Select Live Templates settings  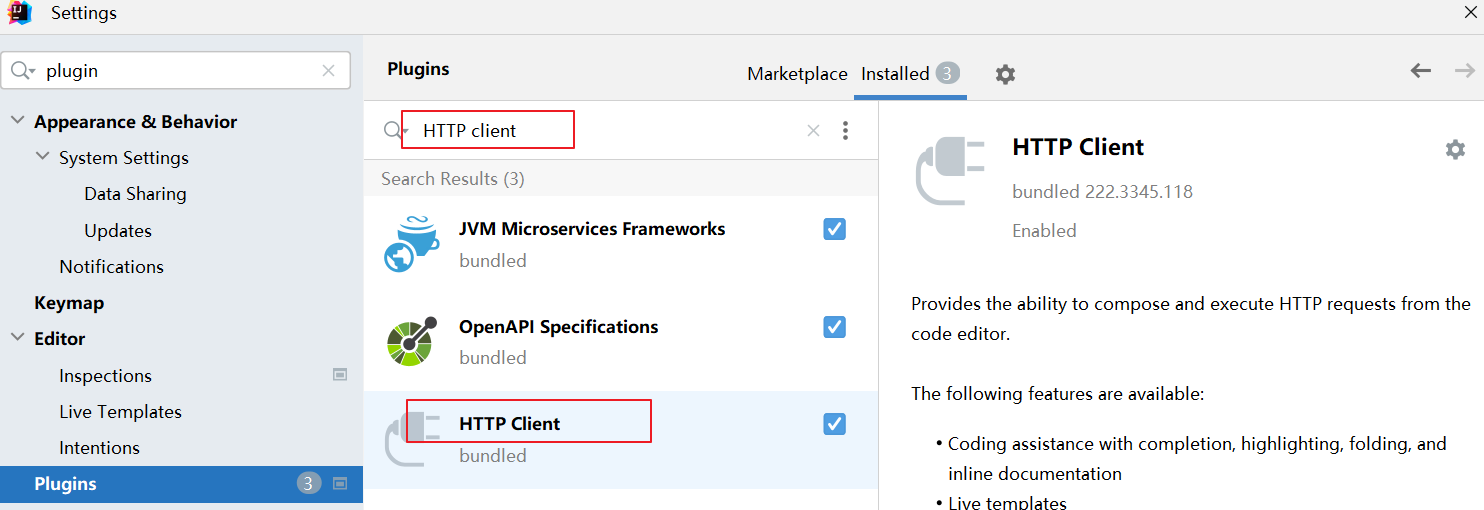(120, 411)
